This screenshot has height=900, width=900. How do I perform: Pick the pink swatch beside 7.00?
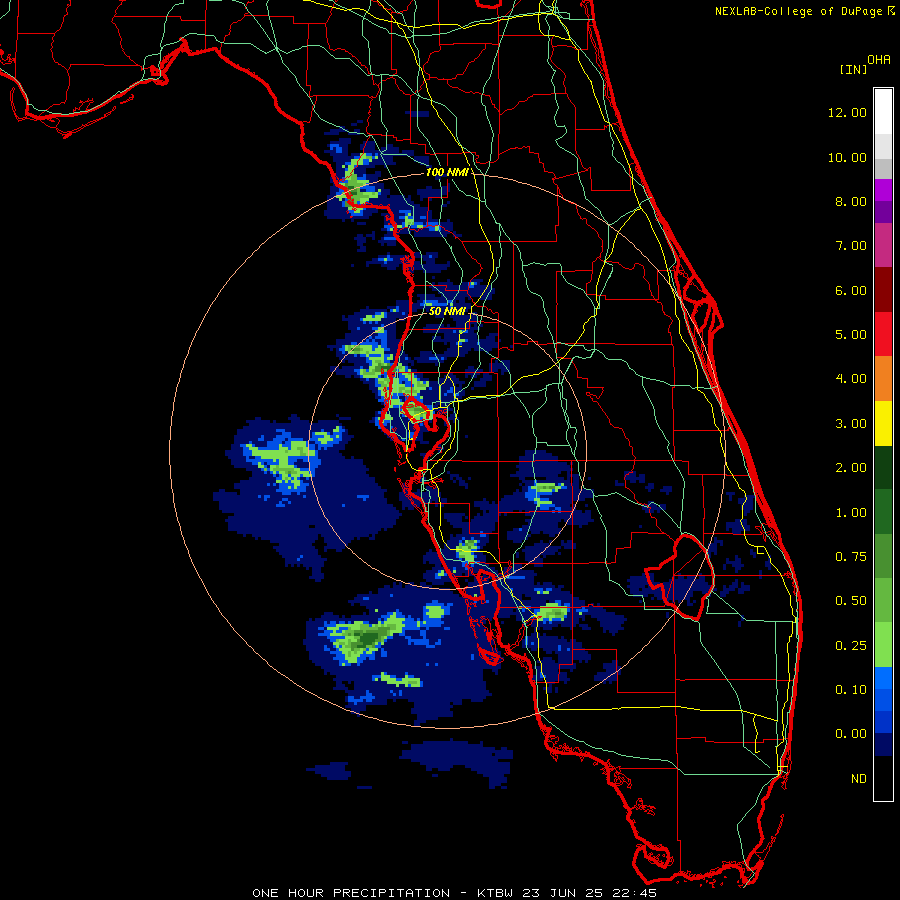(x=883, y=246)
